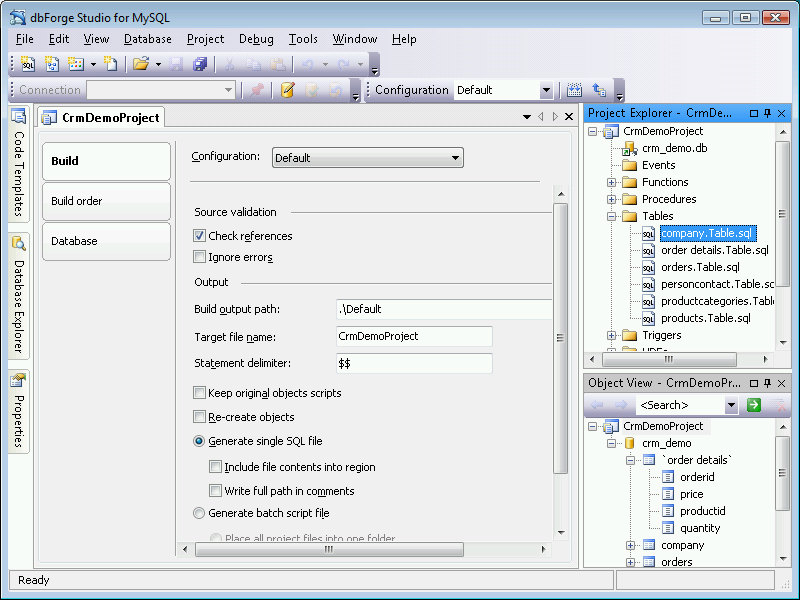Screen dimensions: 800x600
Task: Expand the Procedures folder
Action: 611,199
